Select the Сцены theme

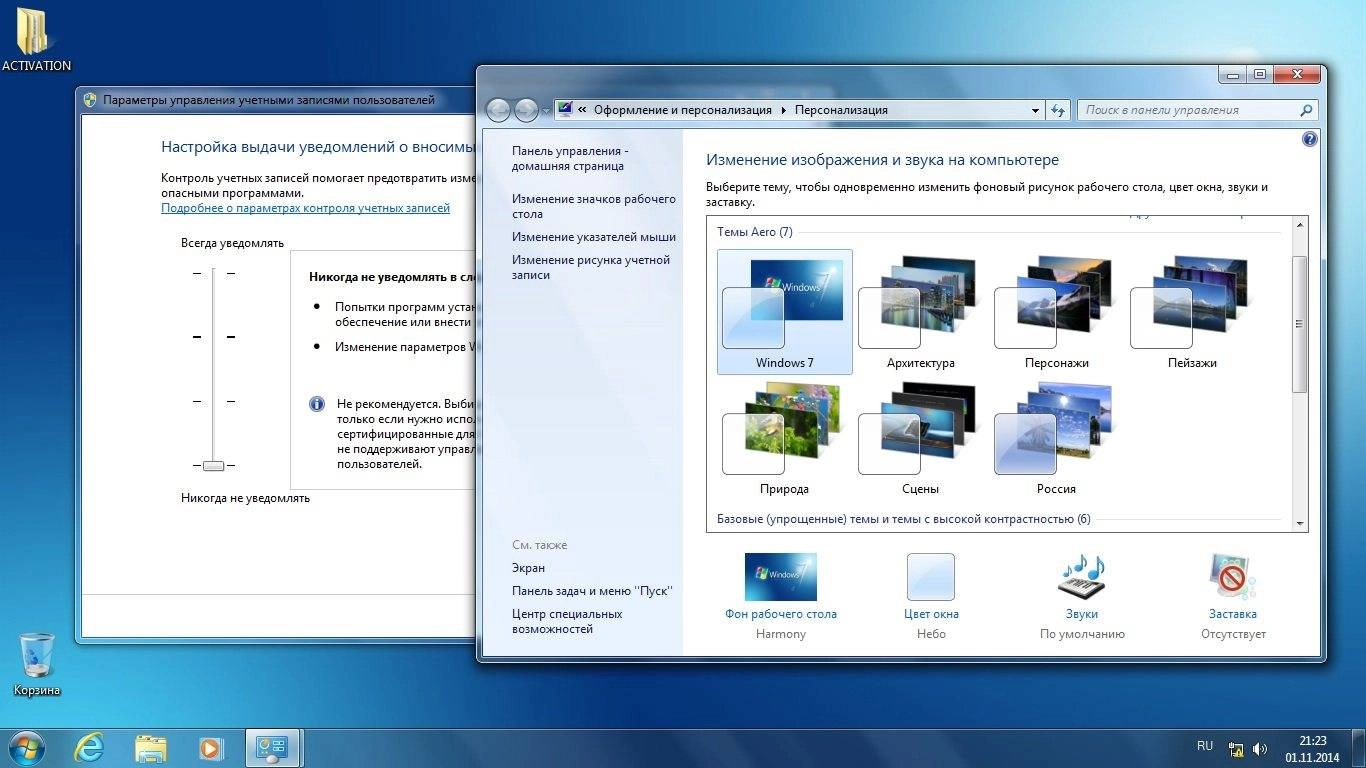point(921,438)
